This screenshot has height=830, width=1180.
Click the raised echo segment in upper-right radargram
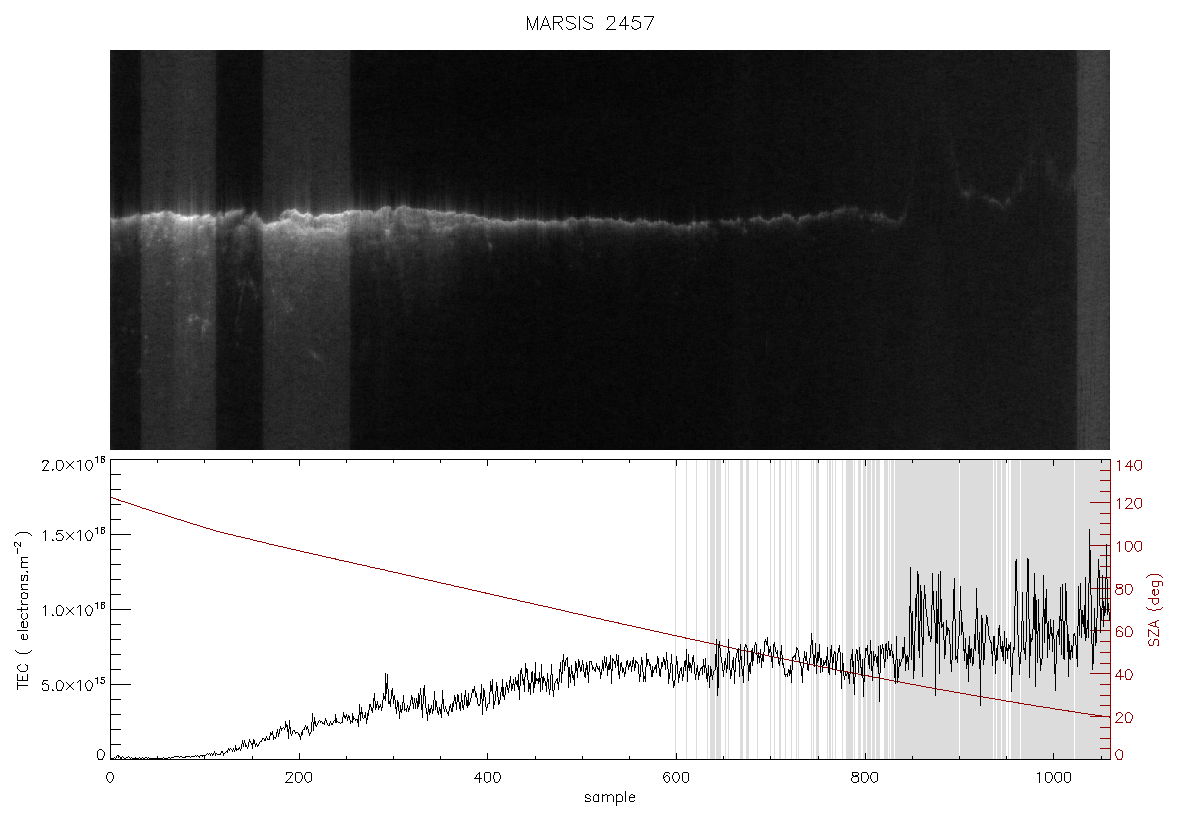(984, 194)
